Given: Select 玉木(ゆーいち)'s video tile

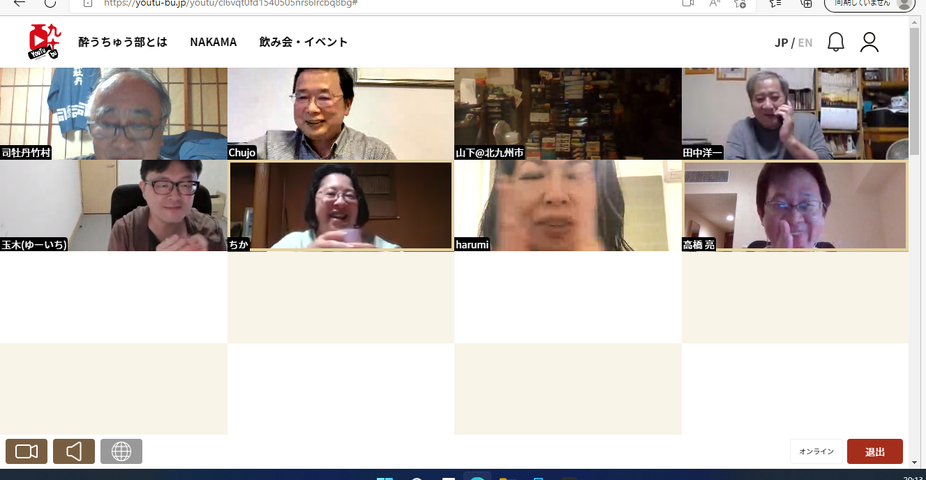Looking at the screenshot, I should click(113, 205).
